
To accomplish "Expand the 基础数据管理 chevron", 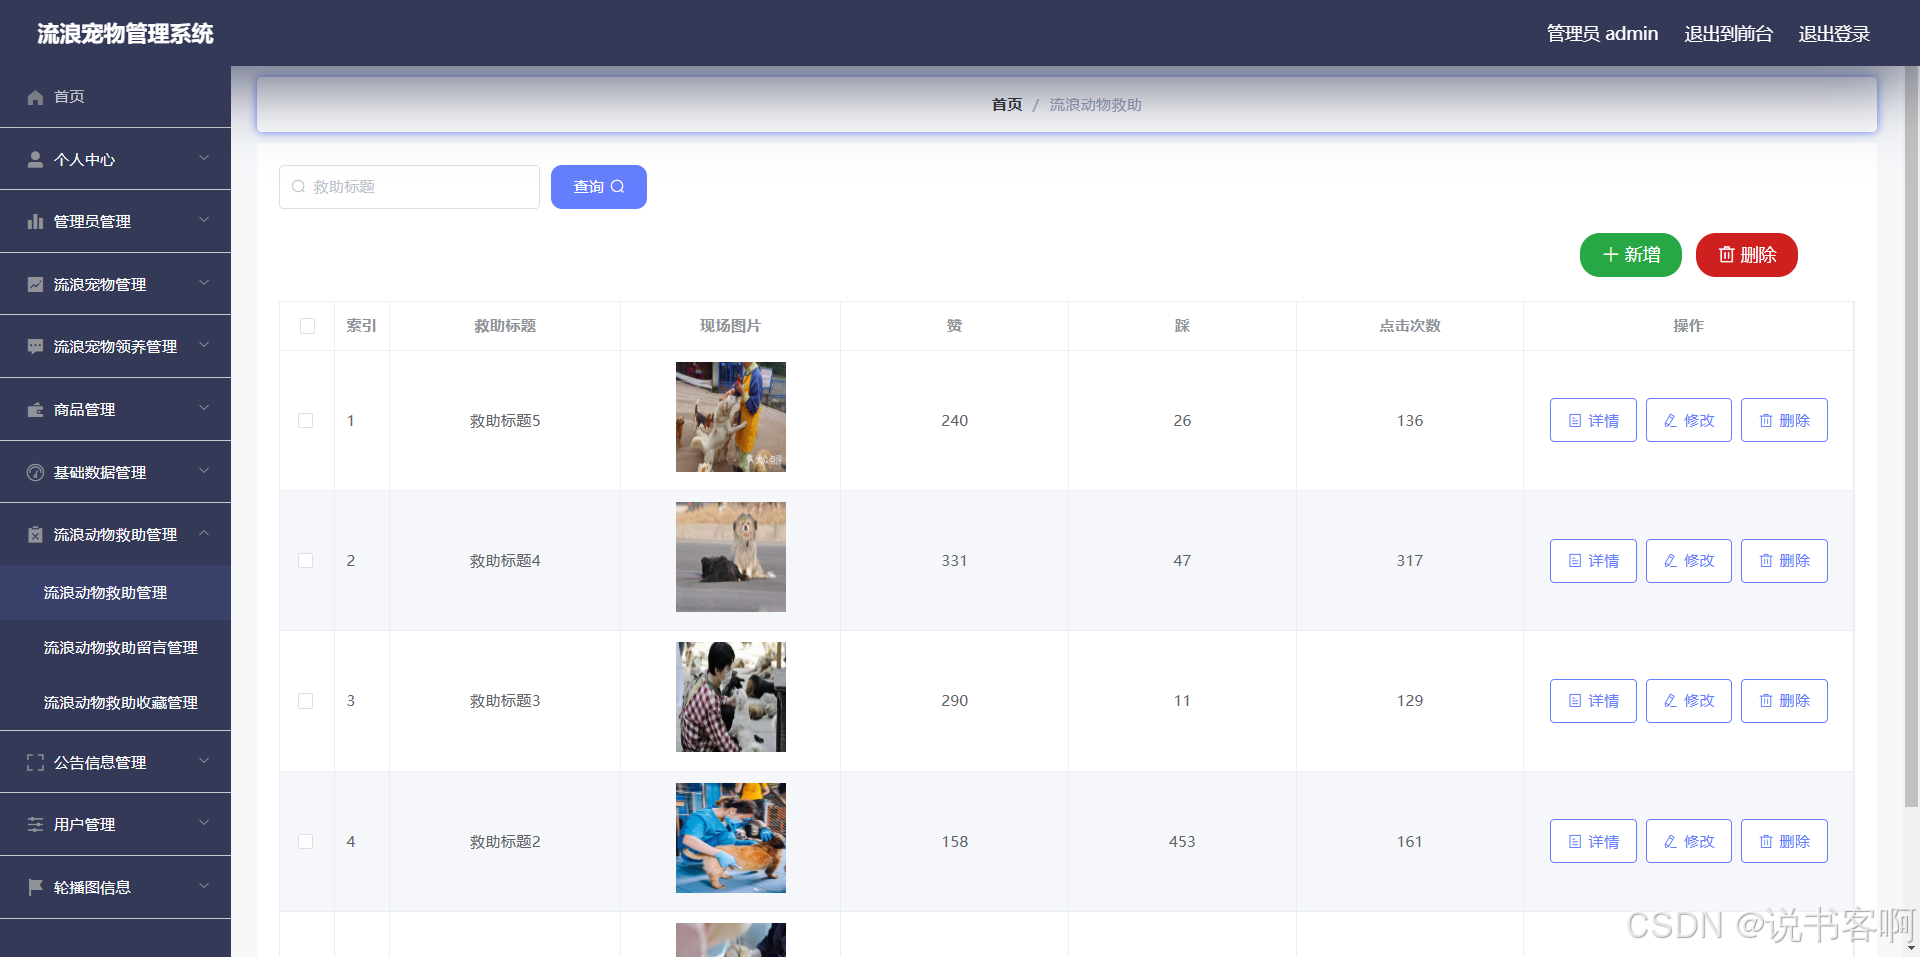I will tap(204, 471).
